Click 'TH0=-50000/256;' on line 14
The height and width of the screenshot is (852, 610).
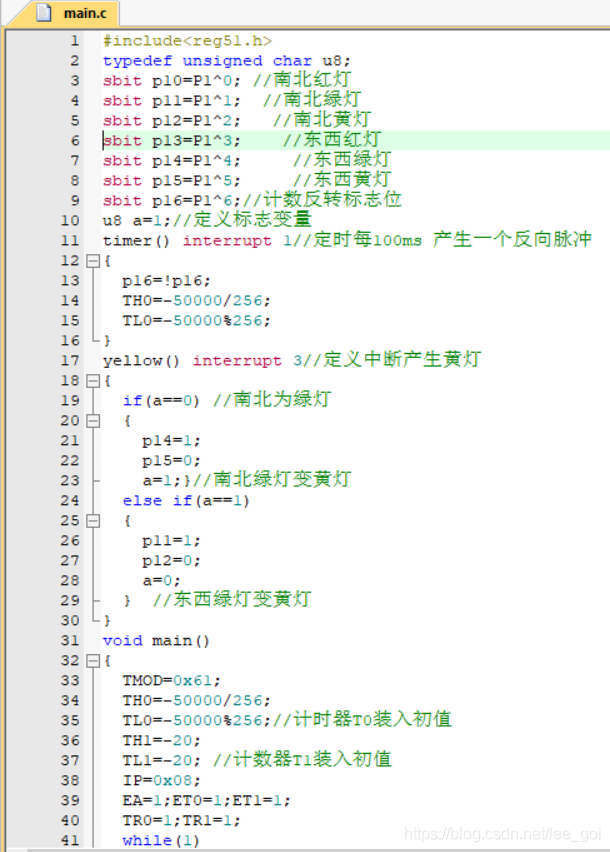click(x=196, y=300)
